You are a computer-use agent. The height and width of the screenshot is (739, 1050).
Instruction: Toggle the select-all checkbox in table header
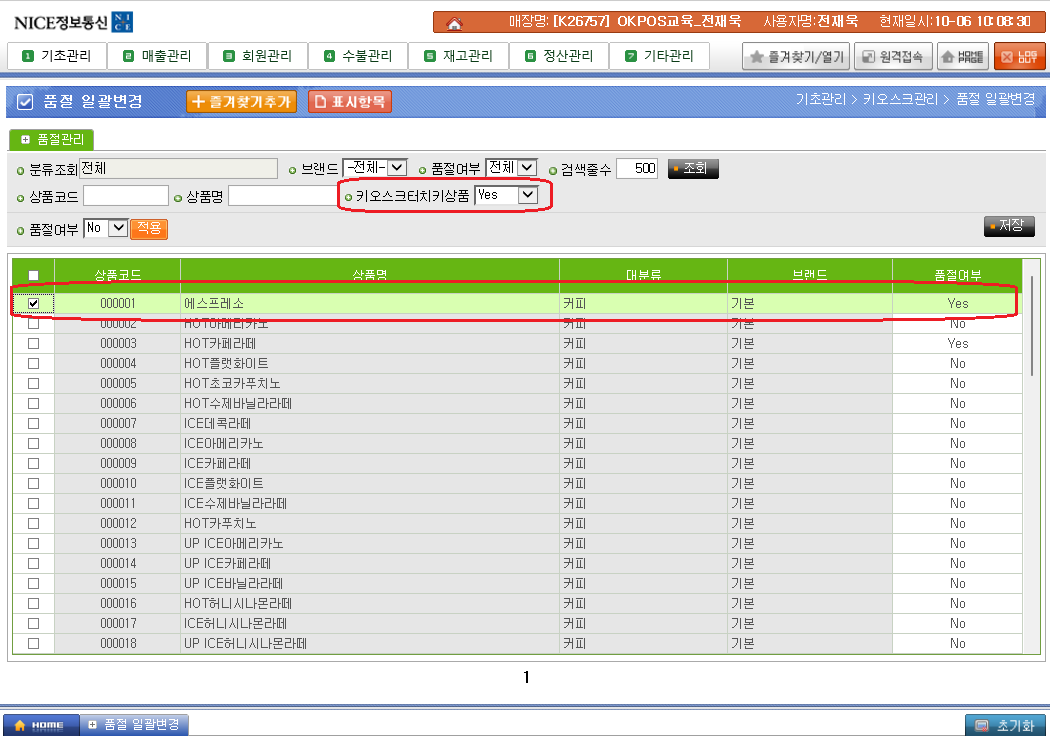coord(33,275)
